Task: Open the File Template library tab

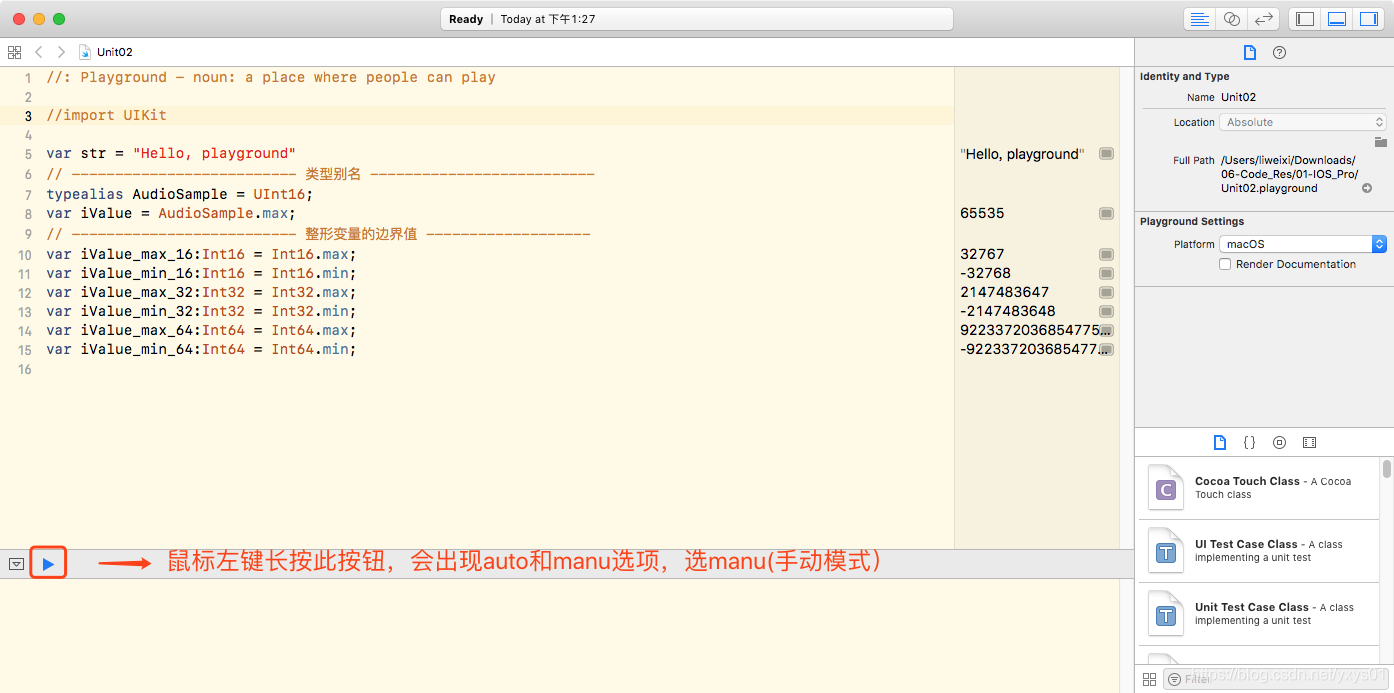Action: [1219, 442]
